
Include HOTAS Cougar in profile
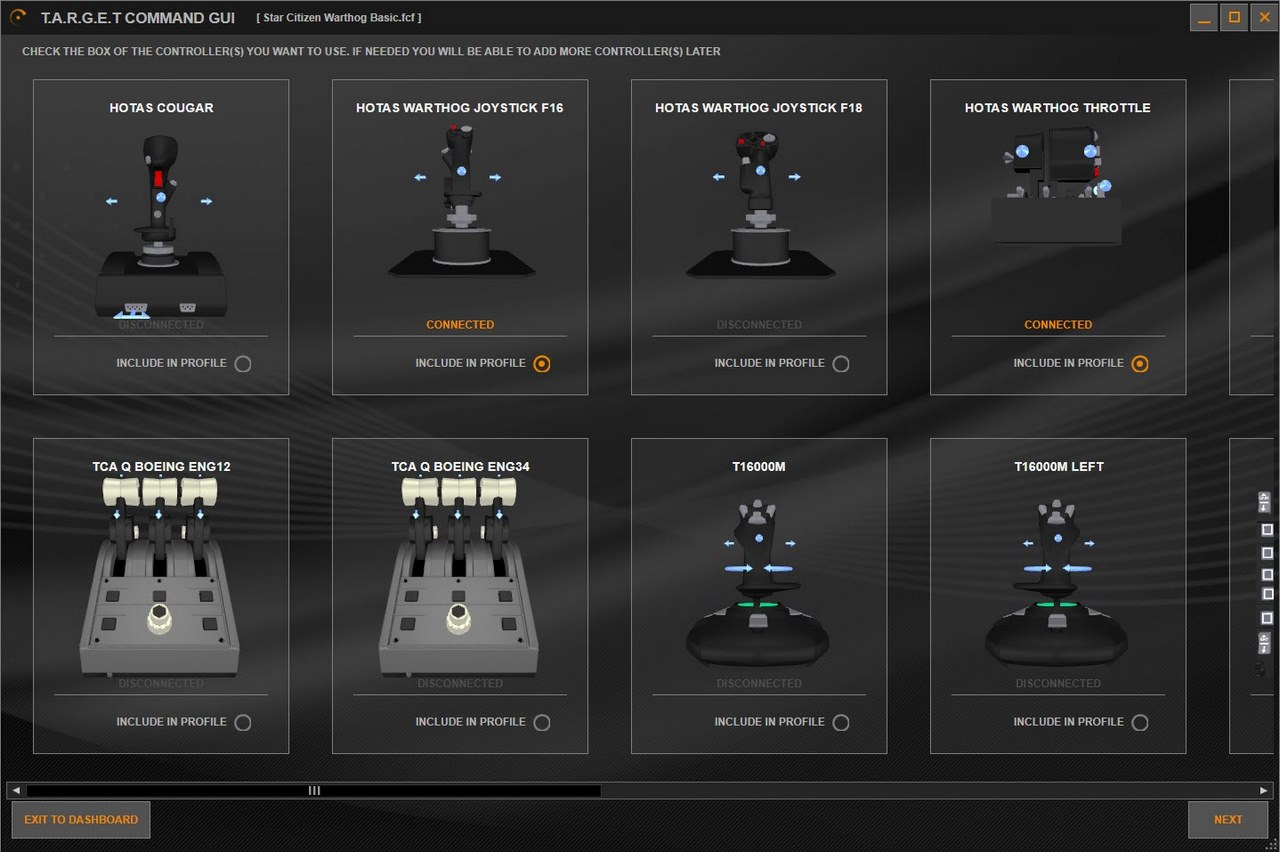point(242,364)
